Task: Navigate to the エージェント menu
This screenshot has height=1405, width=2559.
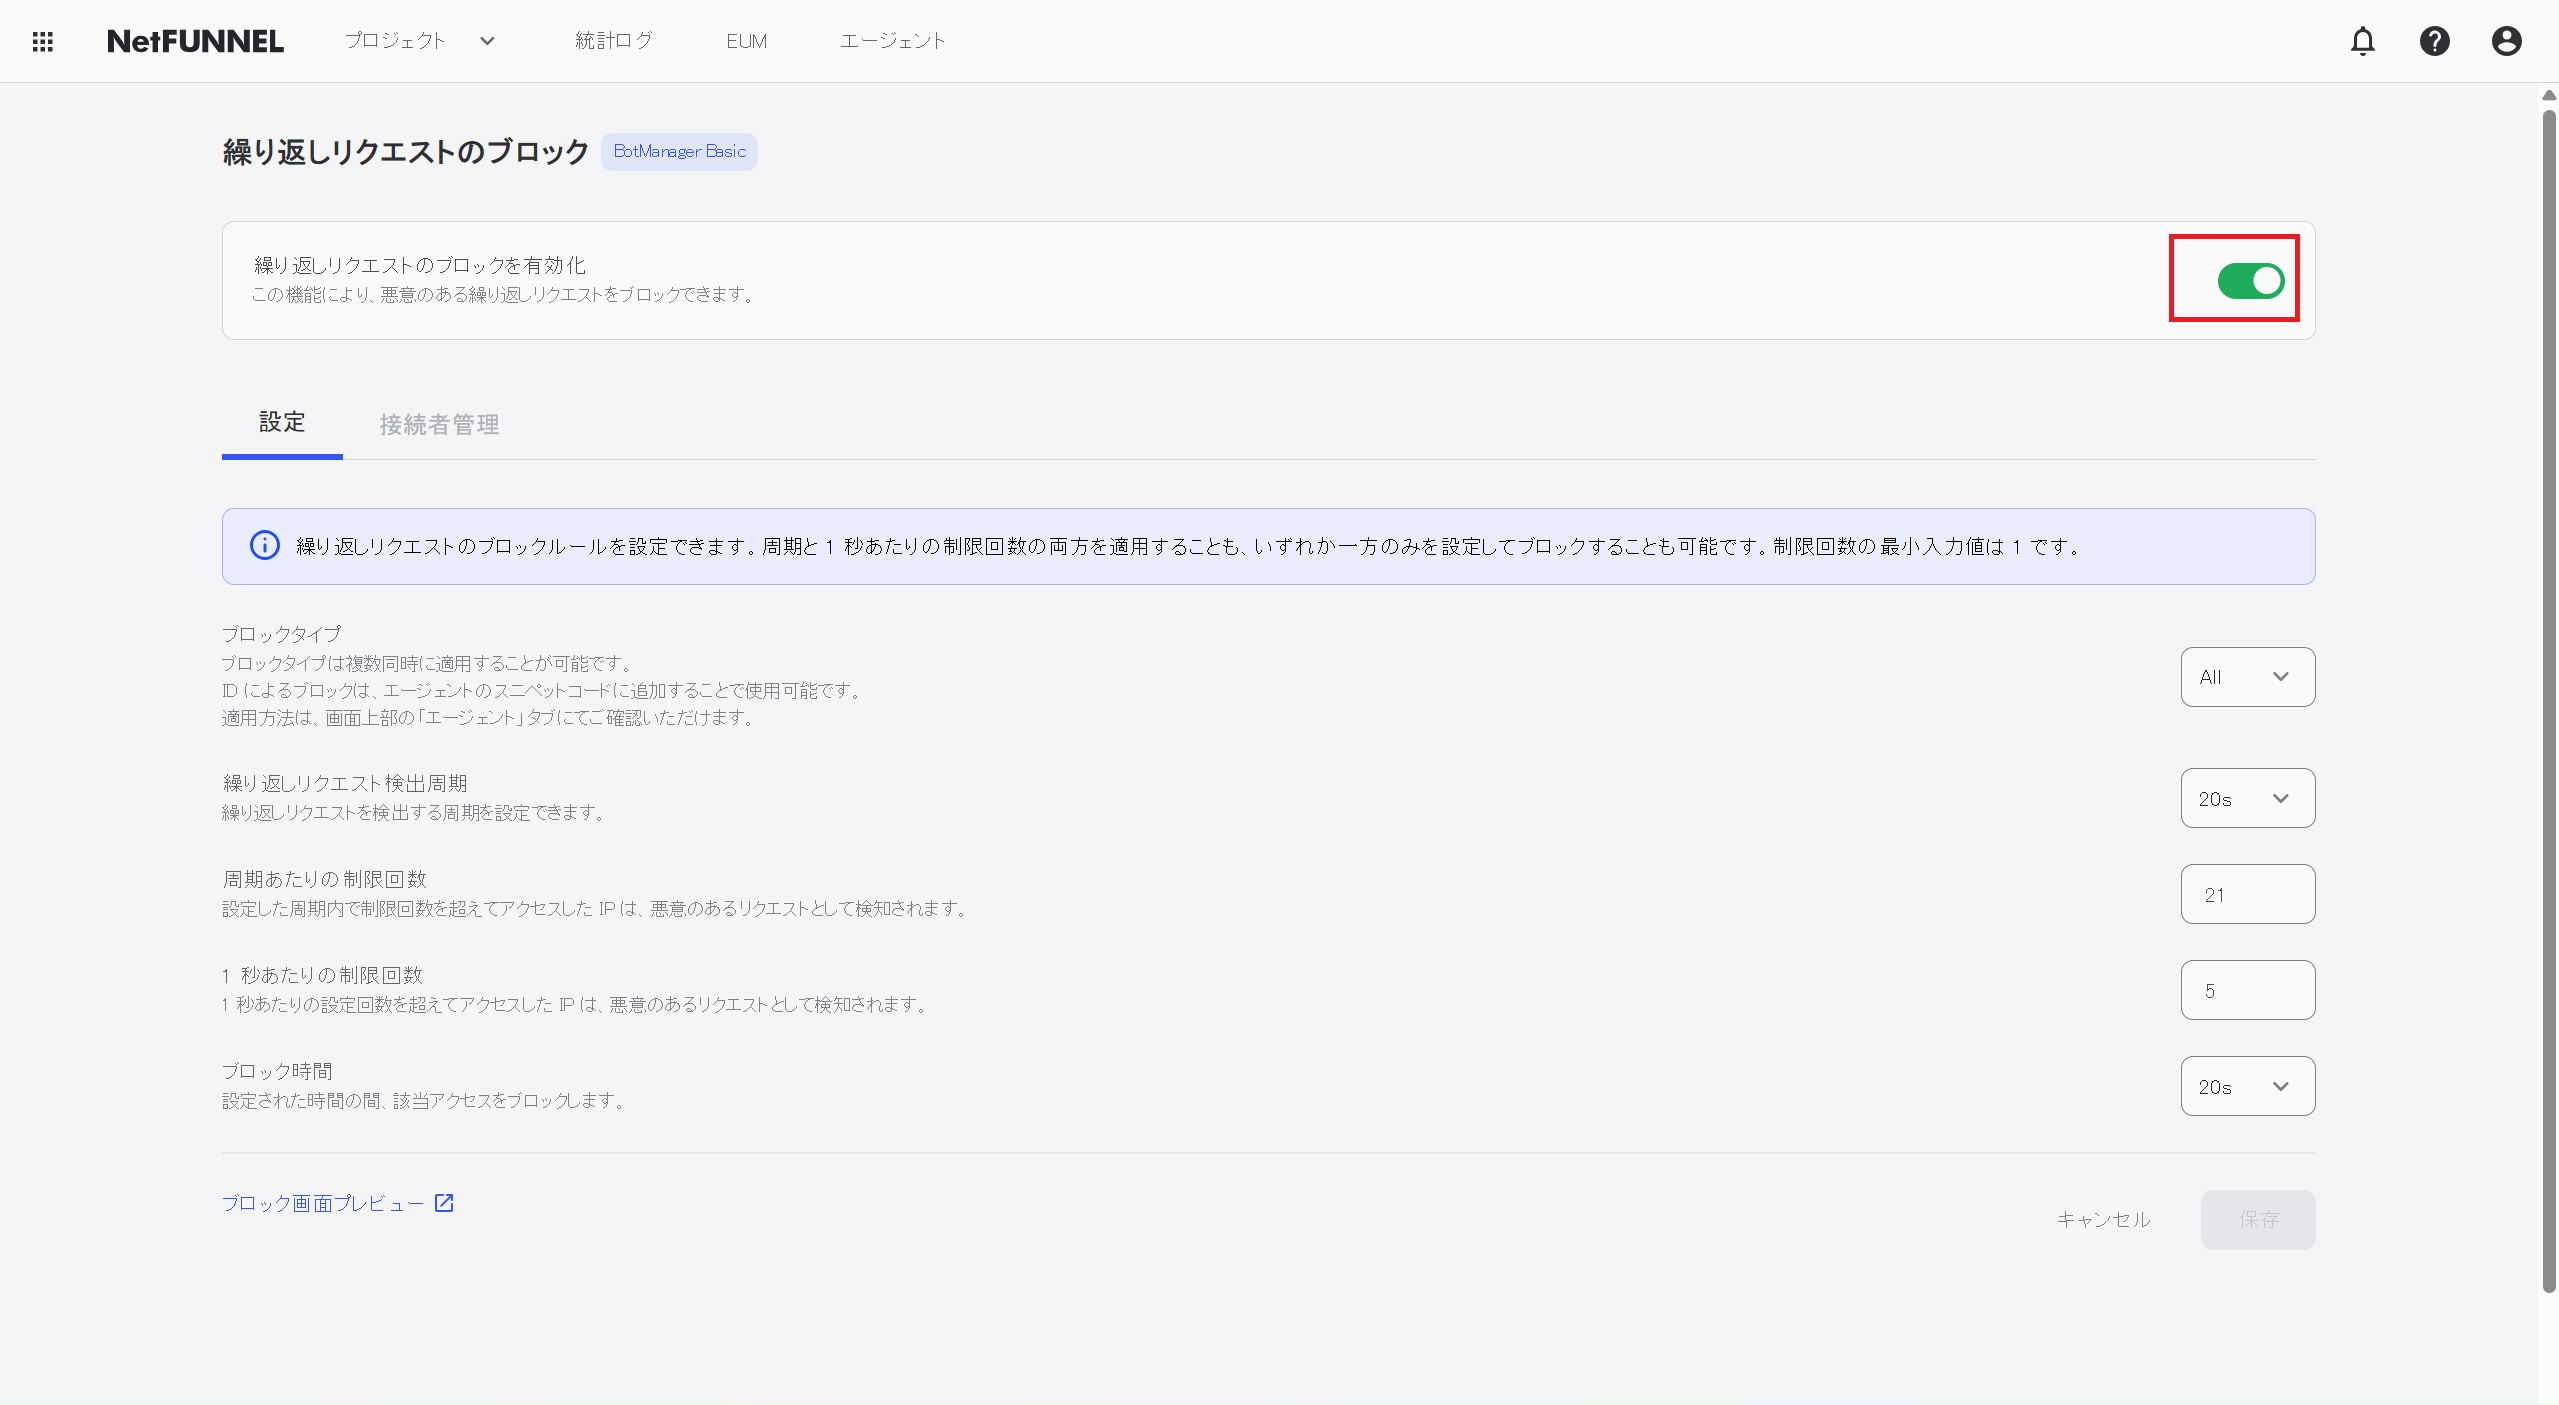Action: tap(890, 41)
